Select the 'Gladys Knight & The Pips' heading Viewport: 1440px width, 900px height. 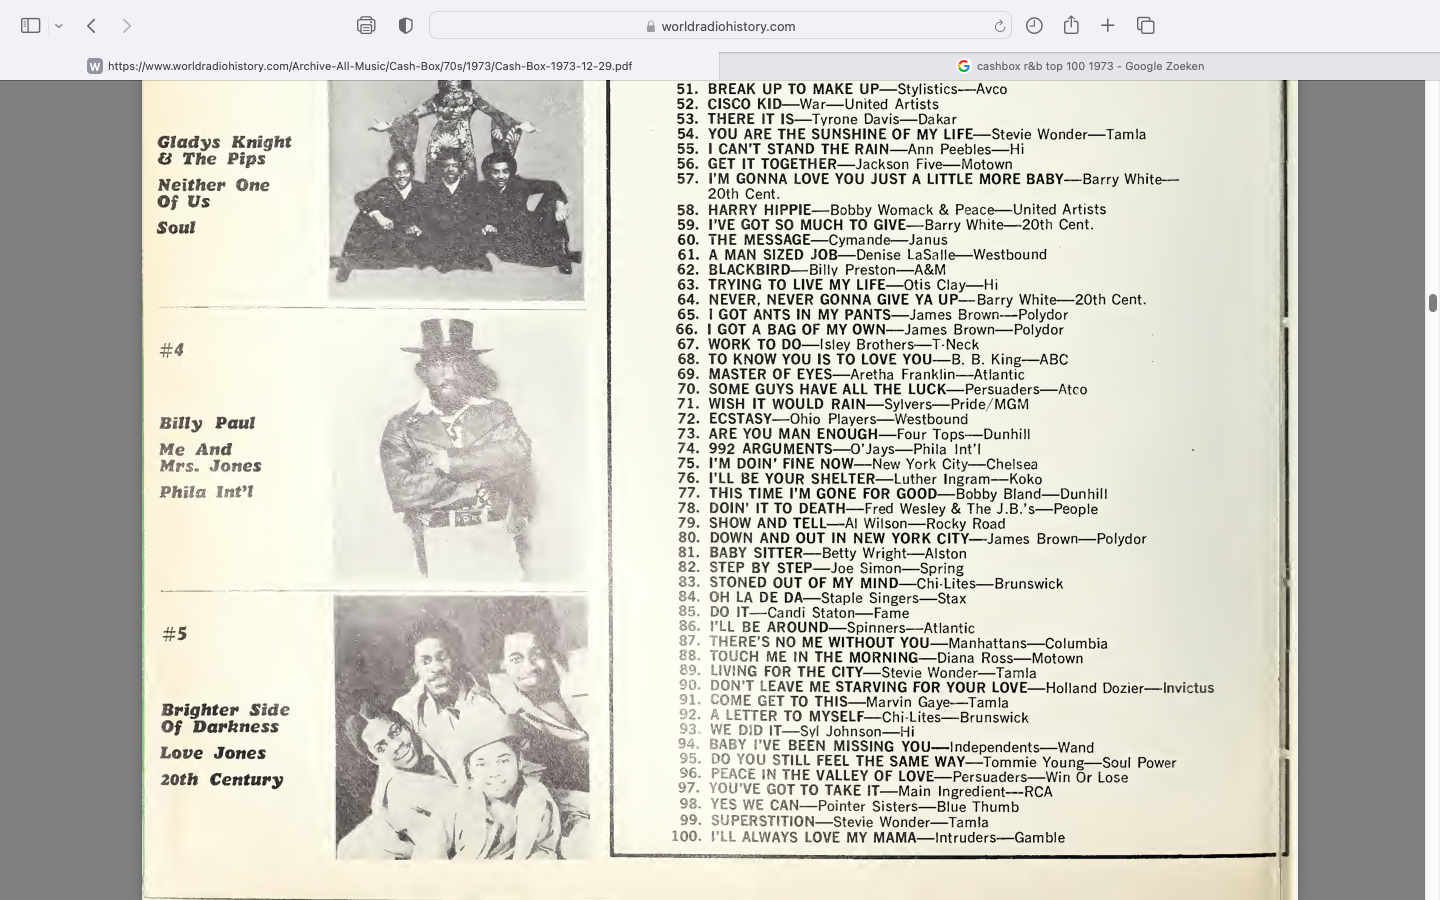(224, 150)
